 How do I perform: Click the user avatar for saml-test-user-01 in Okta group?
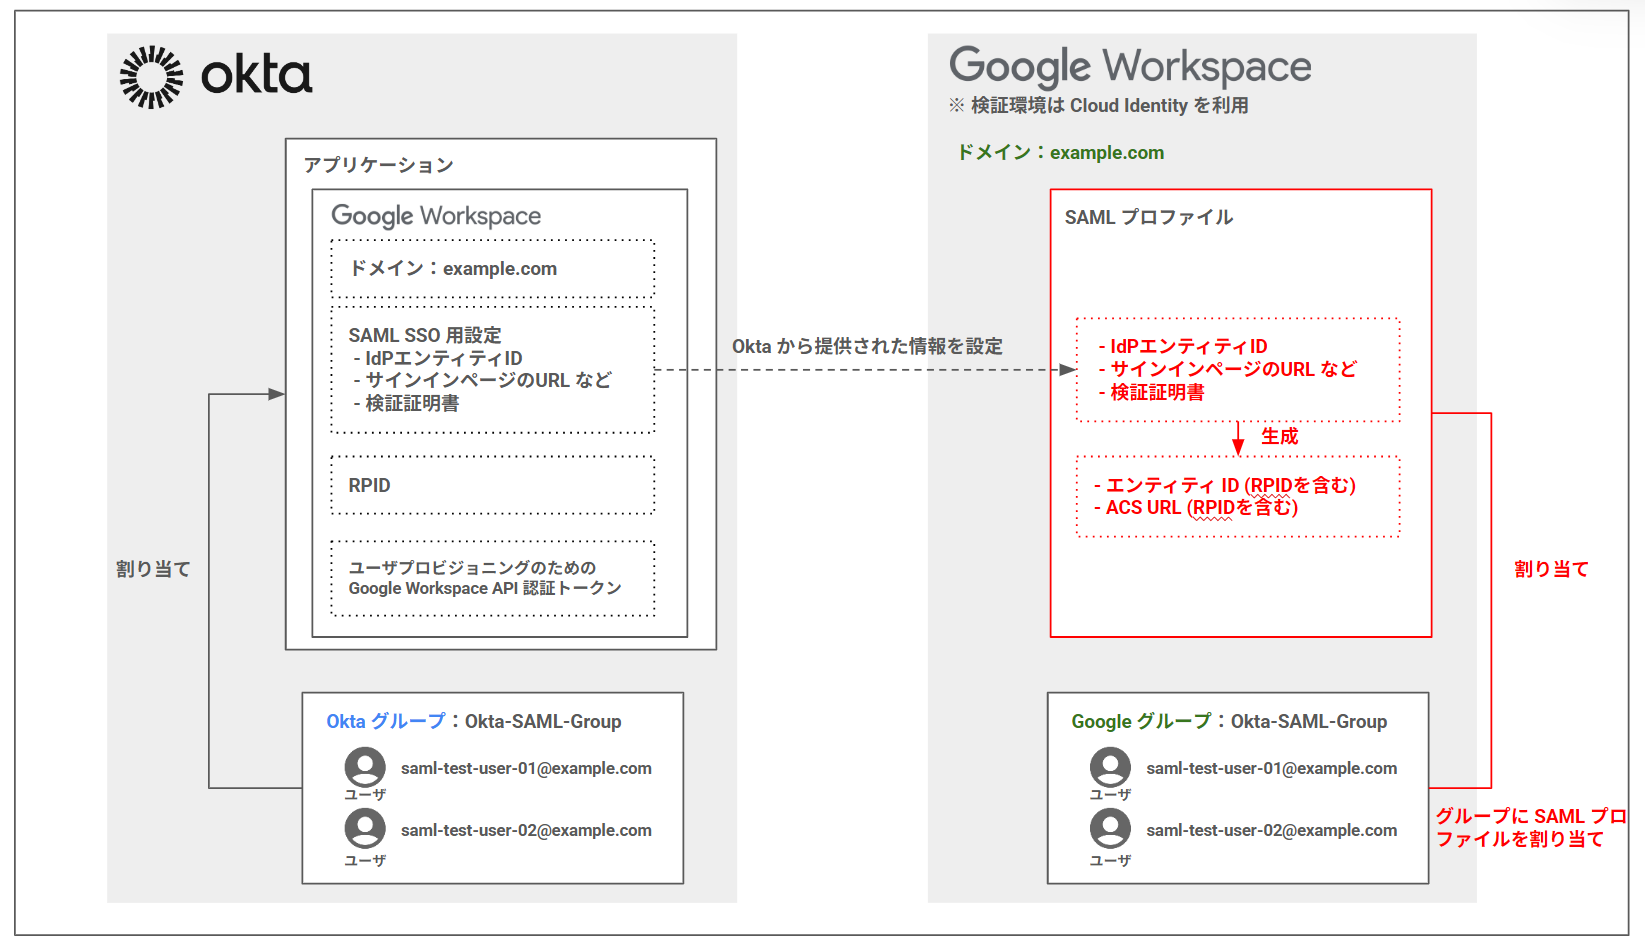pos(365,767)
